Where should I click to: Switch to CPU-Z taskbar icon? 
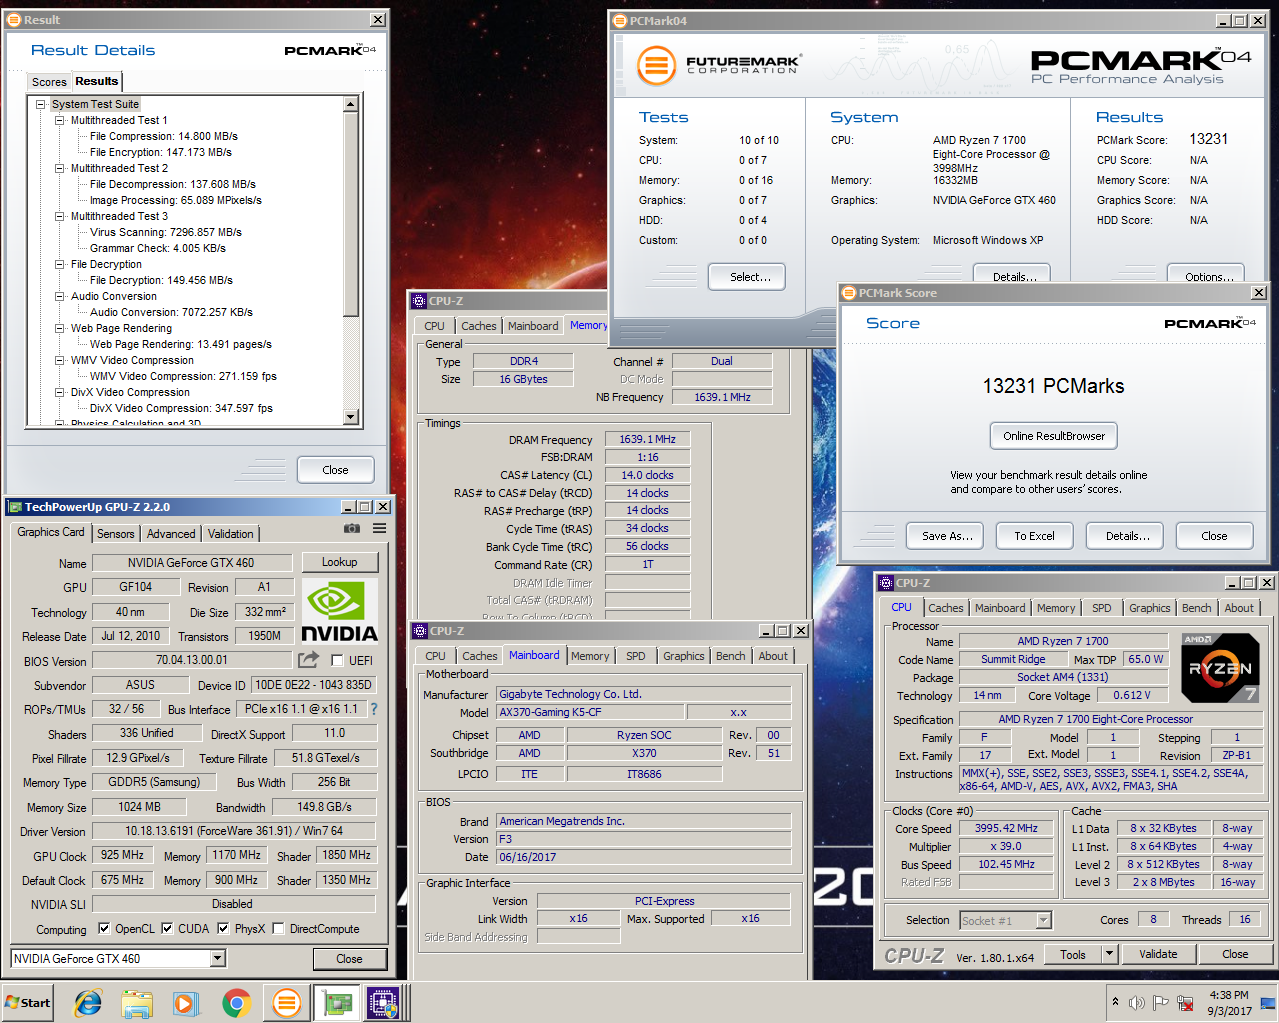tap(384, 1003)
